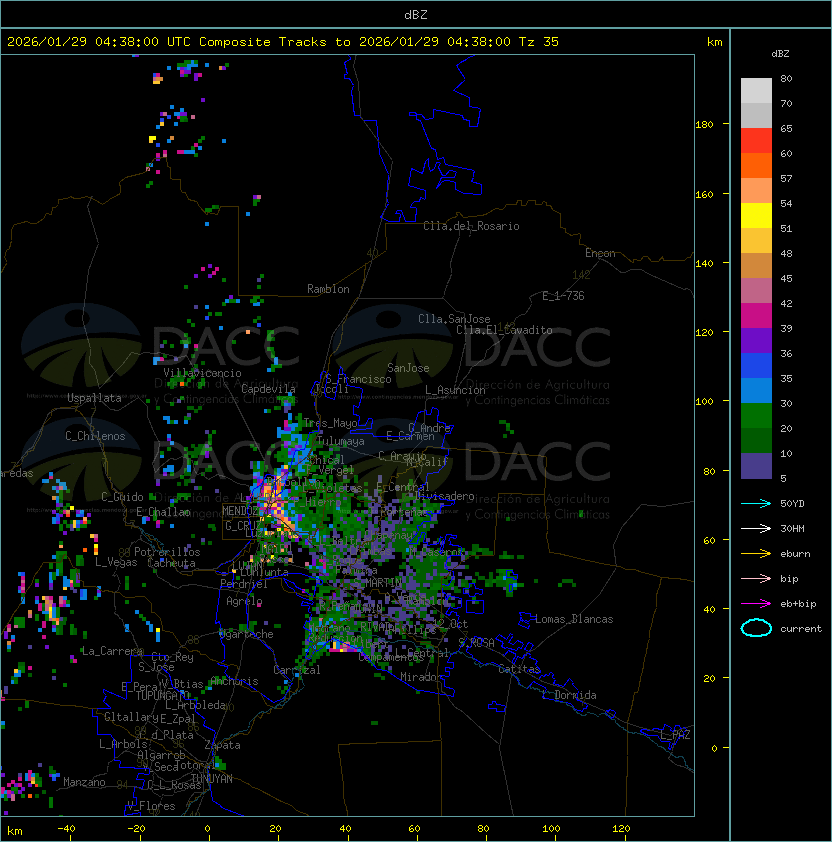Click the 'Agrelo' map label
The height and width of the screenshot is (842, 832).
(244, 601)
